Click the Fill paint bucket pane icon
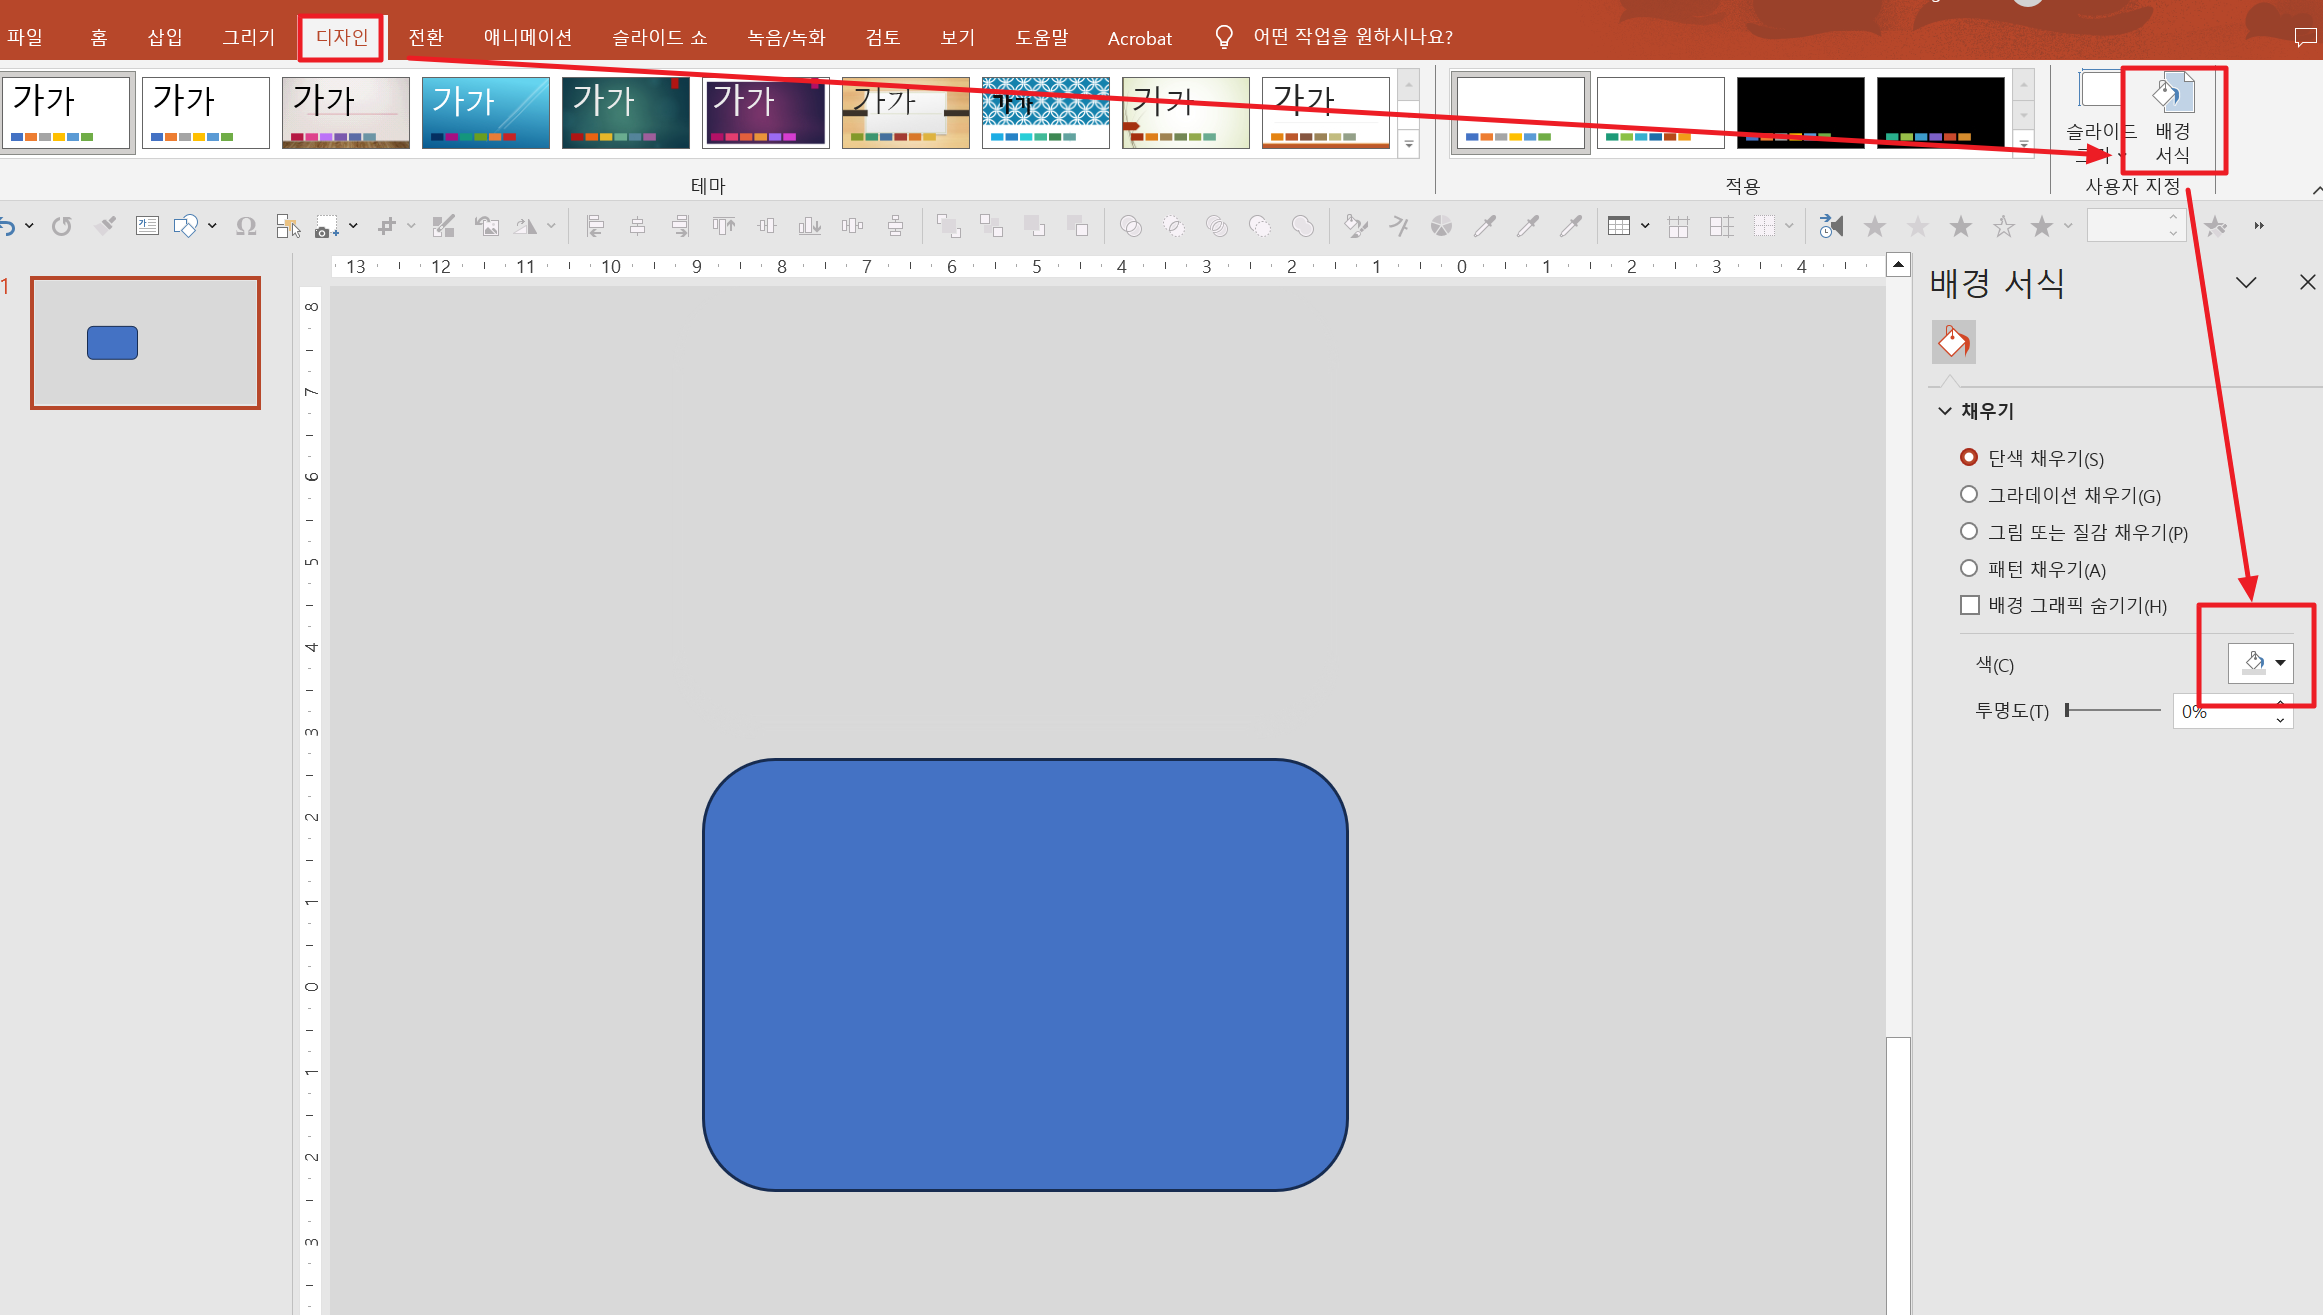Screen dimensions: 2323x1315 pos(1953,343)
